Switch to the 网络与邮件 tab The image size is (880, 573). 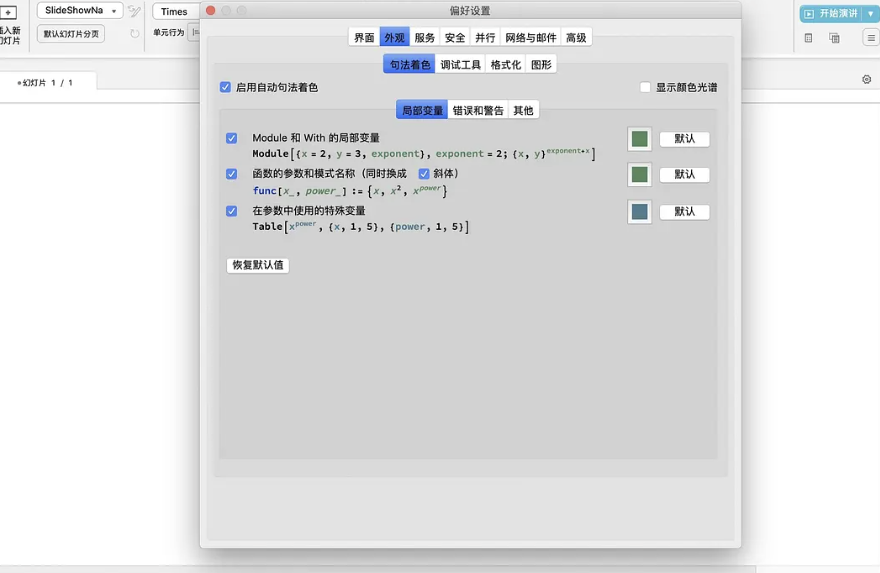pyautogui.click(x=531, y=38)
